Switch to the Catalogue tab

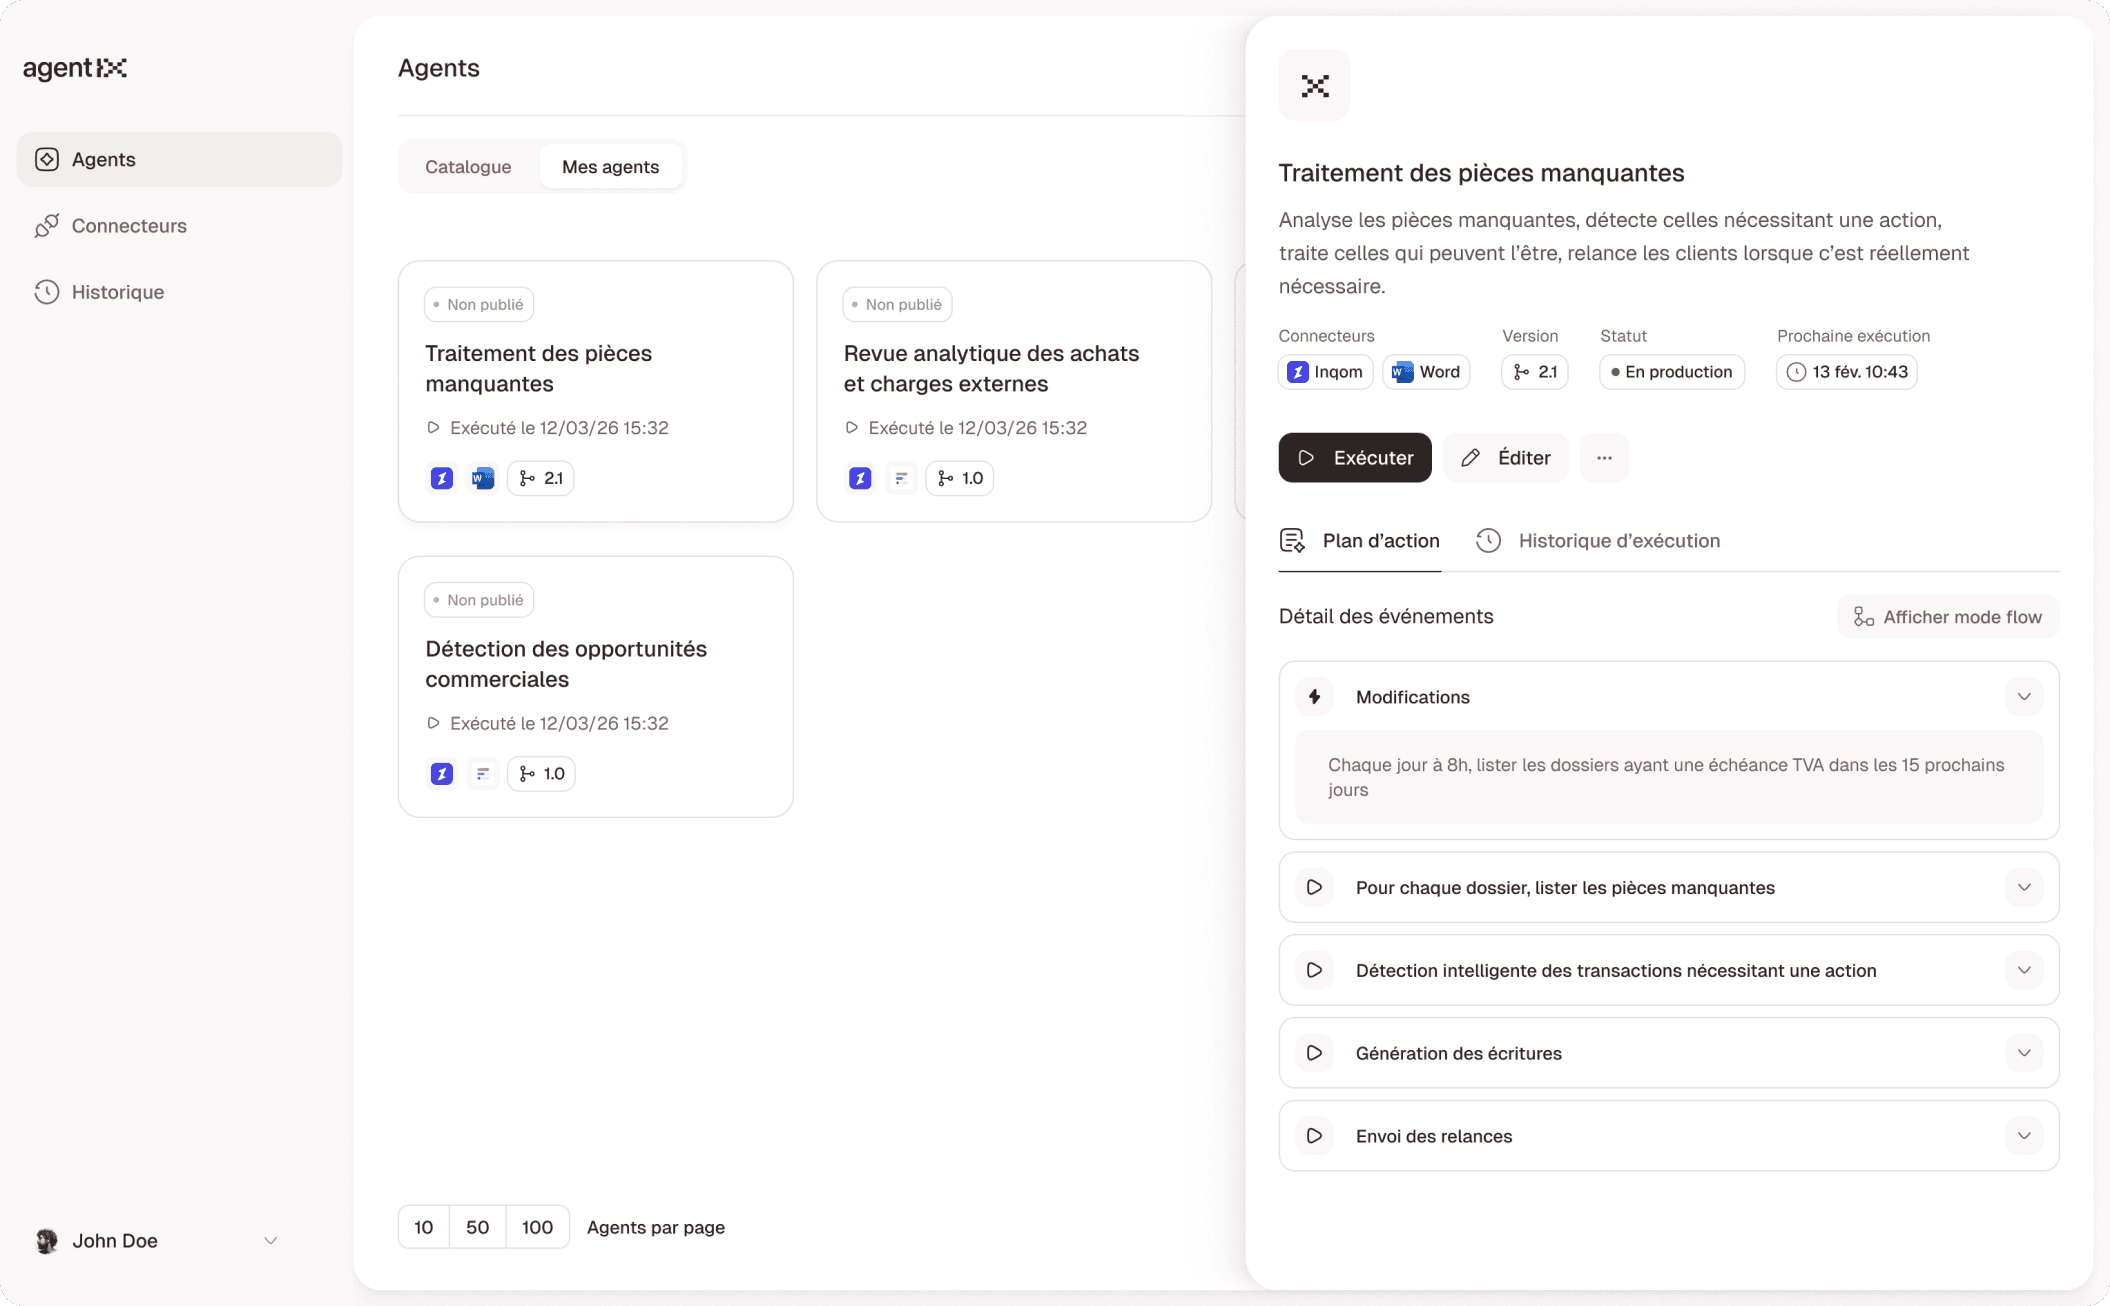tap(467, 166)
